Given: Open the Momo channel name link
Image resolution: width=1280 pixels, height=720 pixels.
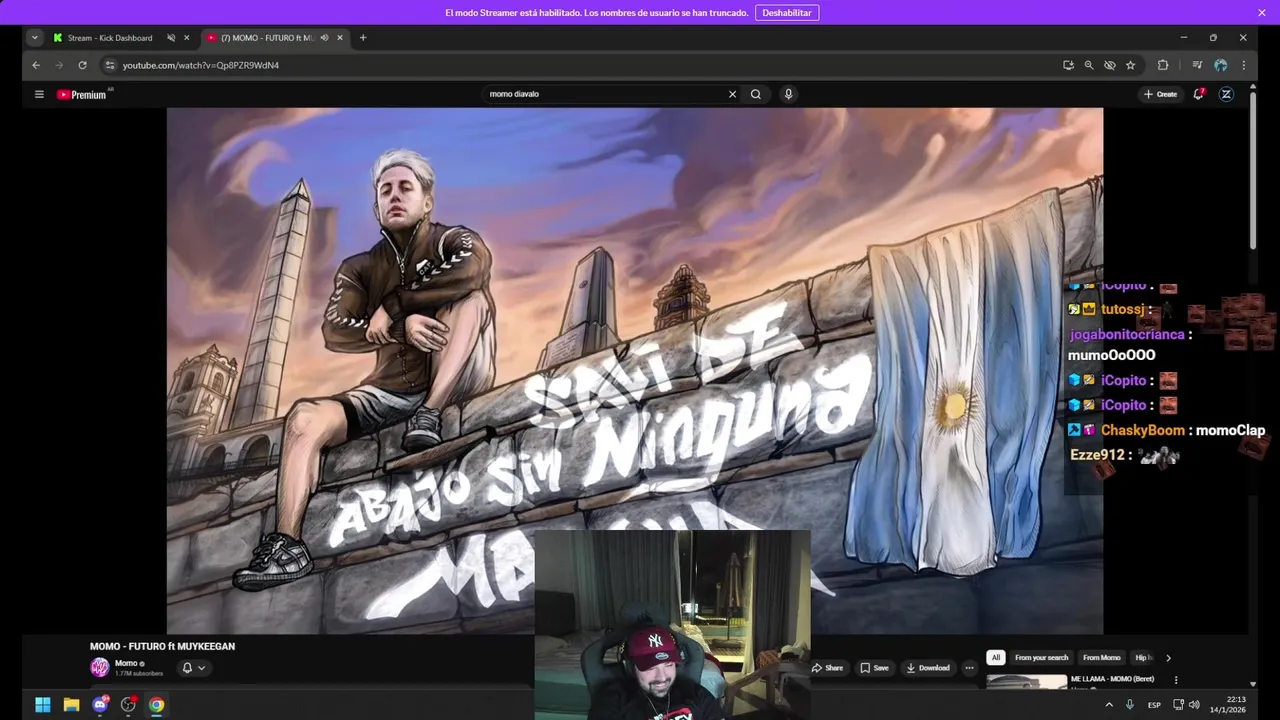Looking at the screenshot, I should click(126, 663).
